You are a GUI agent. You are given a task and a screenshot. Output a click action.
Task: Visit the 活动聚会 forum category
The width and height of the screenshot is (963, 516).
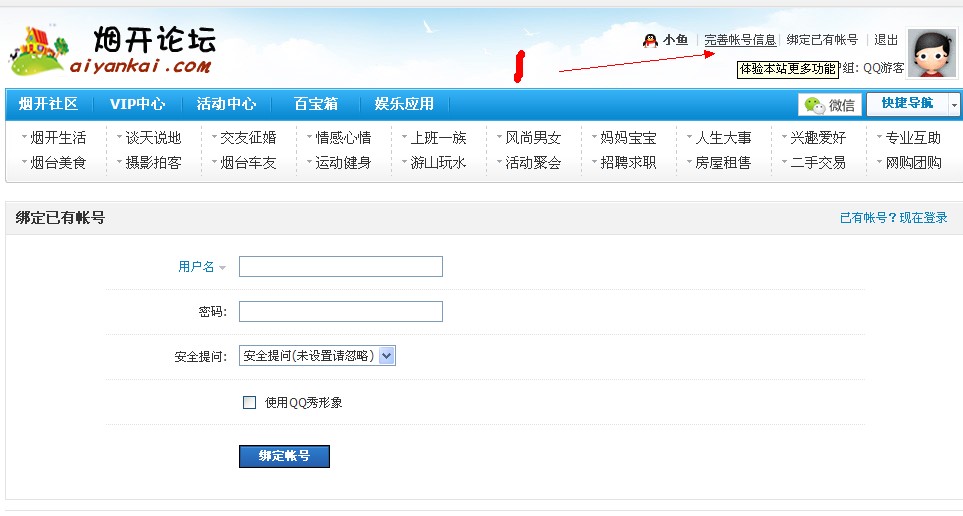(533, 163)
